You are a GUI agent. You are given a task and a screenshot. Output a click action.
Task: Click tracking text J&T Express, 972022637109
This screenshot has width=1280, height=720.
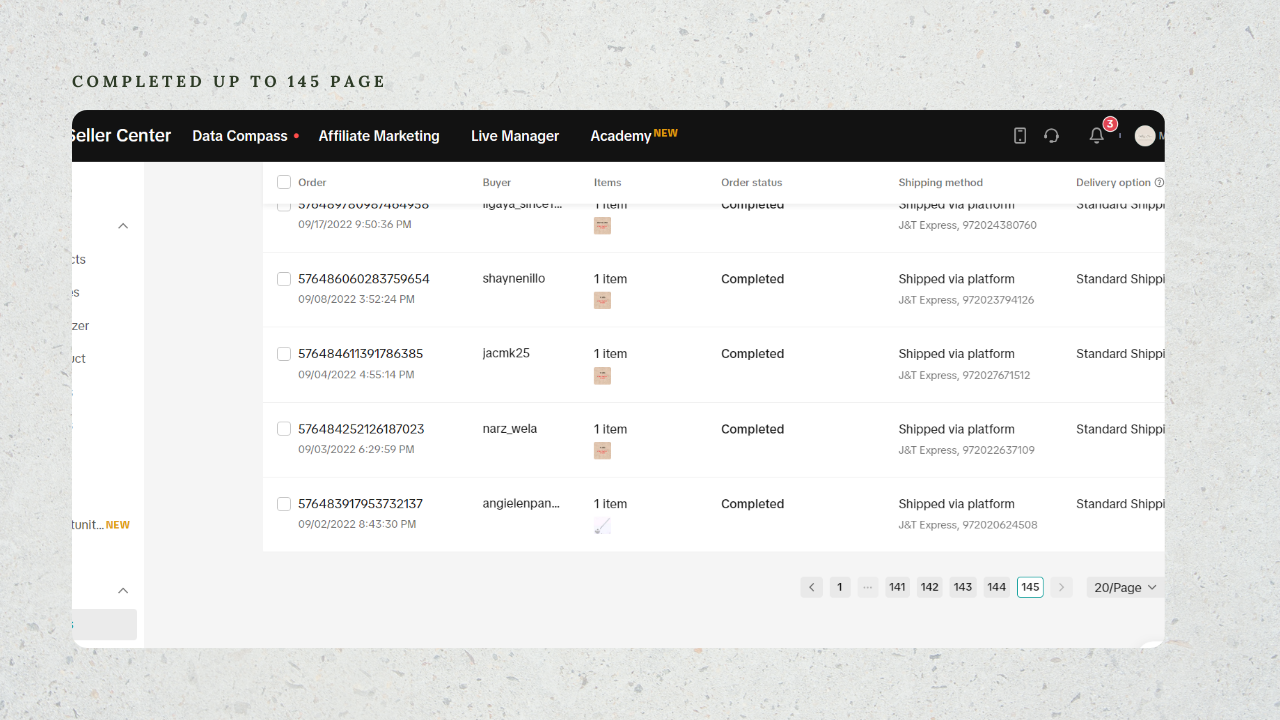point(966,450)
